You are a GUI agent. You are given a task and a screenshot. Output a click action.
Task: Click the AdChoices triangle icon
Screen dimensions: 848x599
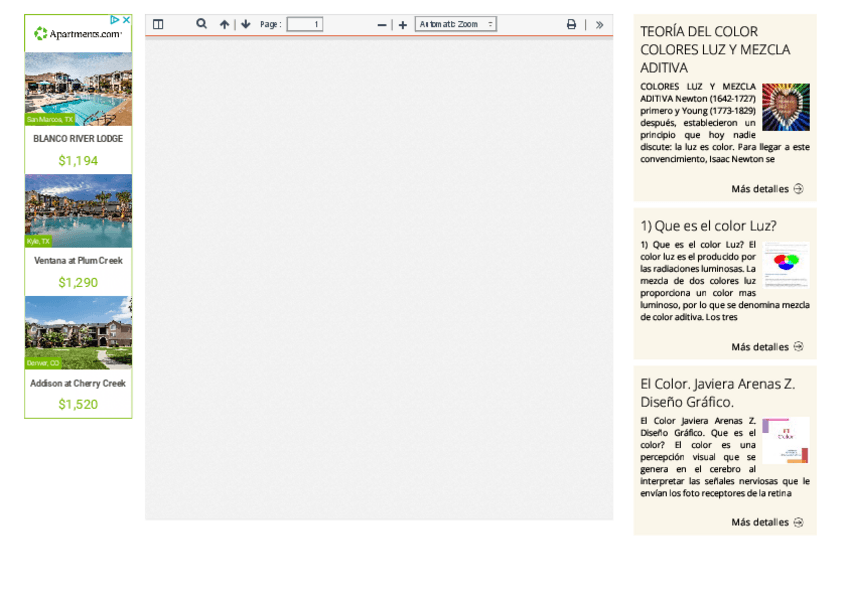pyautogui.click(x=115, y=19)
